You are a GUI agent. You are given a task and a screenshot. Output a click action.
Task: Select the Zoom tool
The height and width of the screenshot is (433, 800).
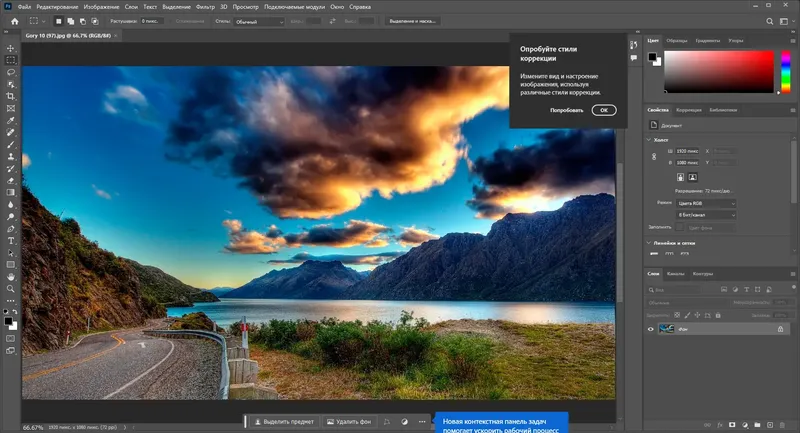pyautogui.click(x=11, y=289)
